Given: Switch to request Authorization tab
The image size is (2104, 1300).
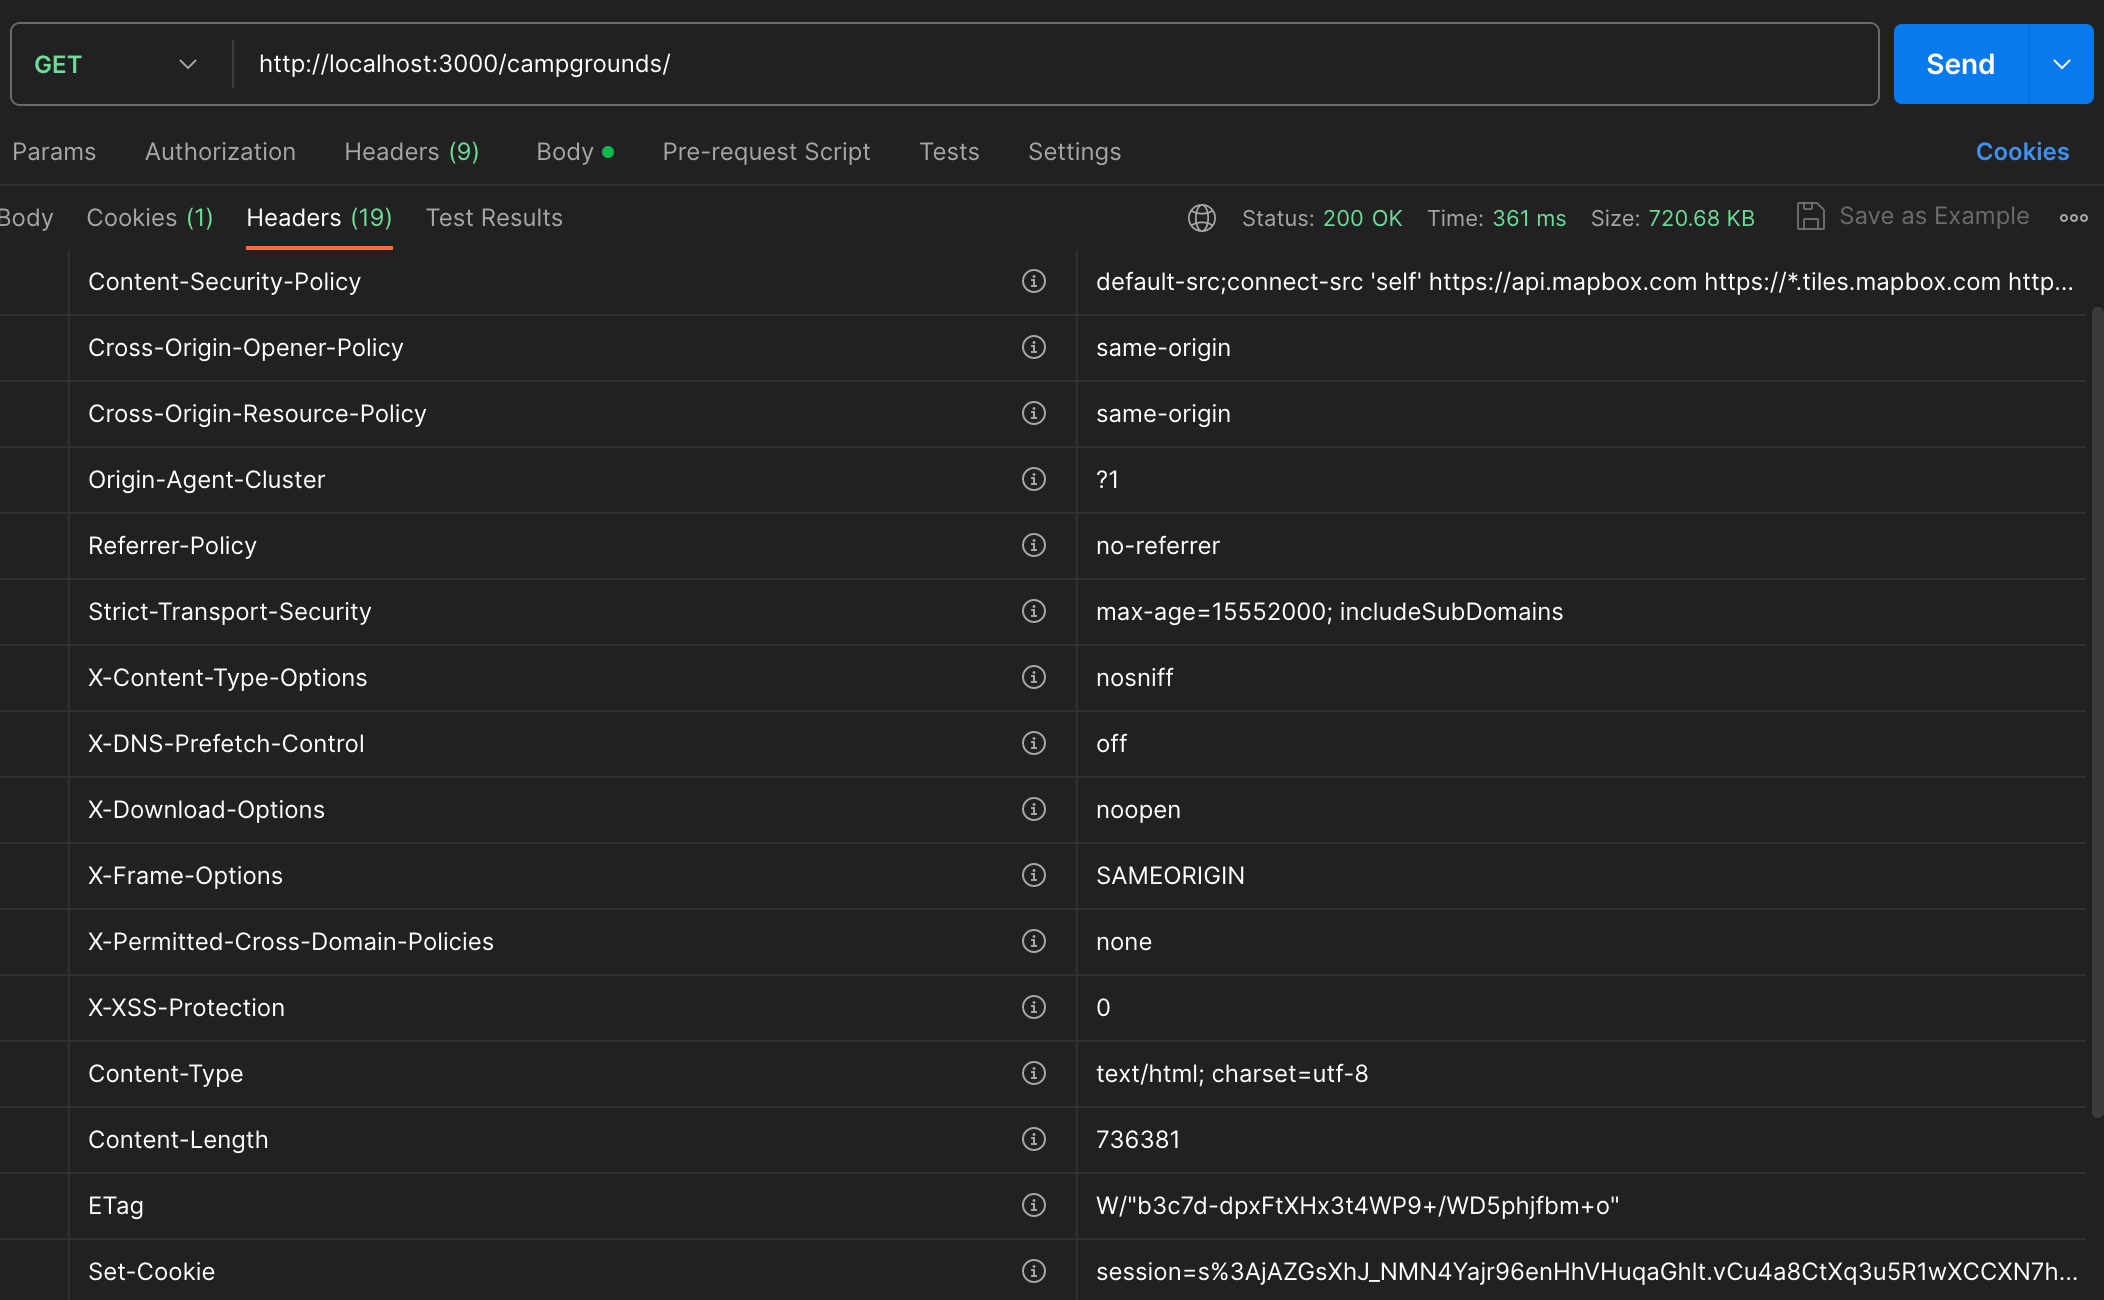Looking at the screenshot, I should pos(220,152).
